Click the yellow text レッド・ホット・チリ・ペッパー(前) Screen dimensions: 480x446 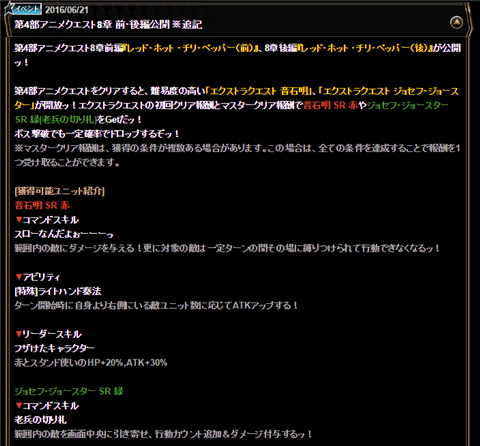[190, 48]
